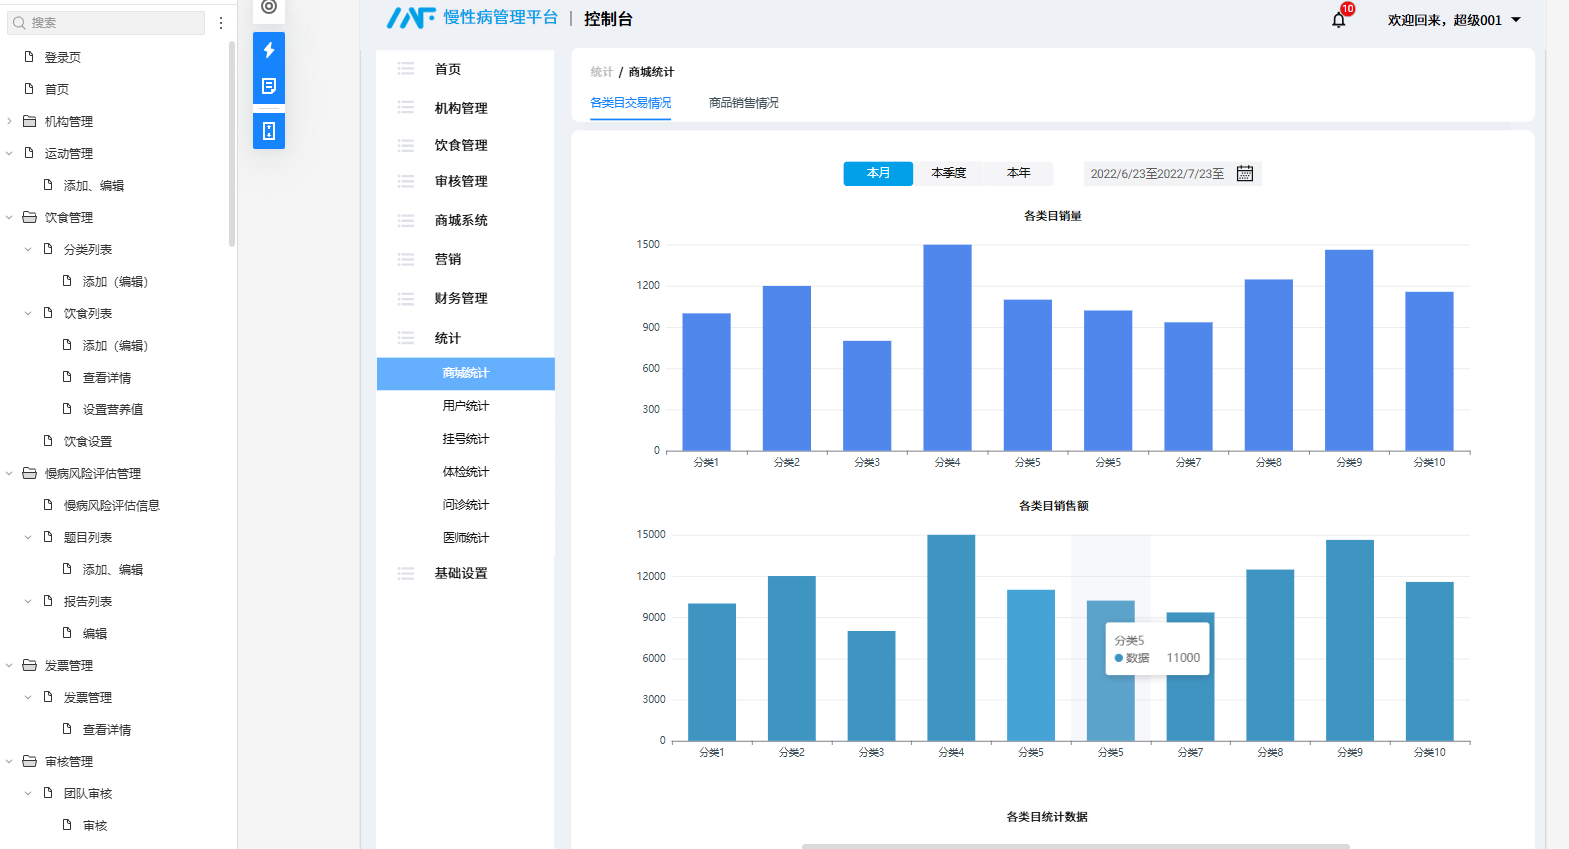1569x849 pixels.
Task: Click the 统计 breadcrumb link
Action: (x=601, y=72)
